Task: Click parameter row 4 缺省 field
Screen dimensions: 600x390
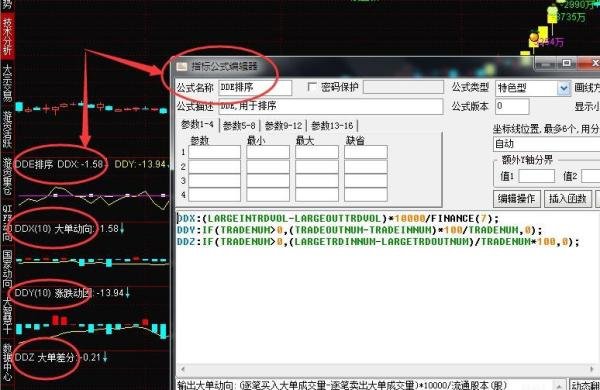Action: tap(366, 195)
